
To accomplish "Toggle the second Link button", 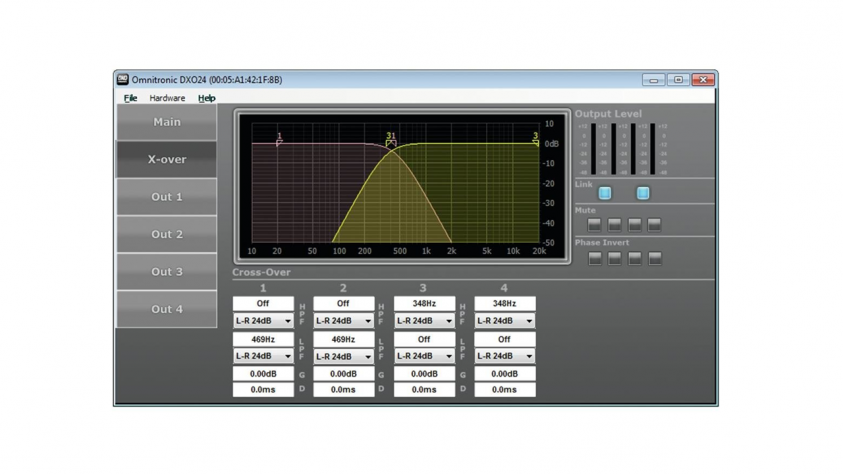I will coord(643,193).
